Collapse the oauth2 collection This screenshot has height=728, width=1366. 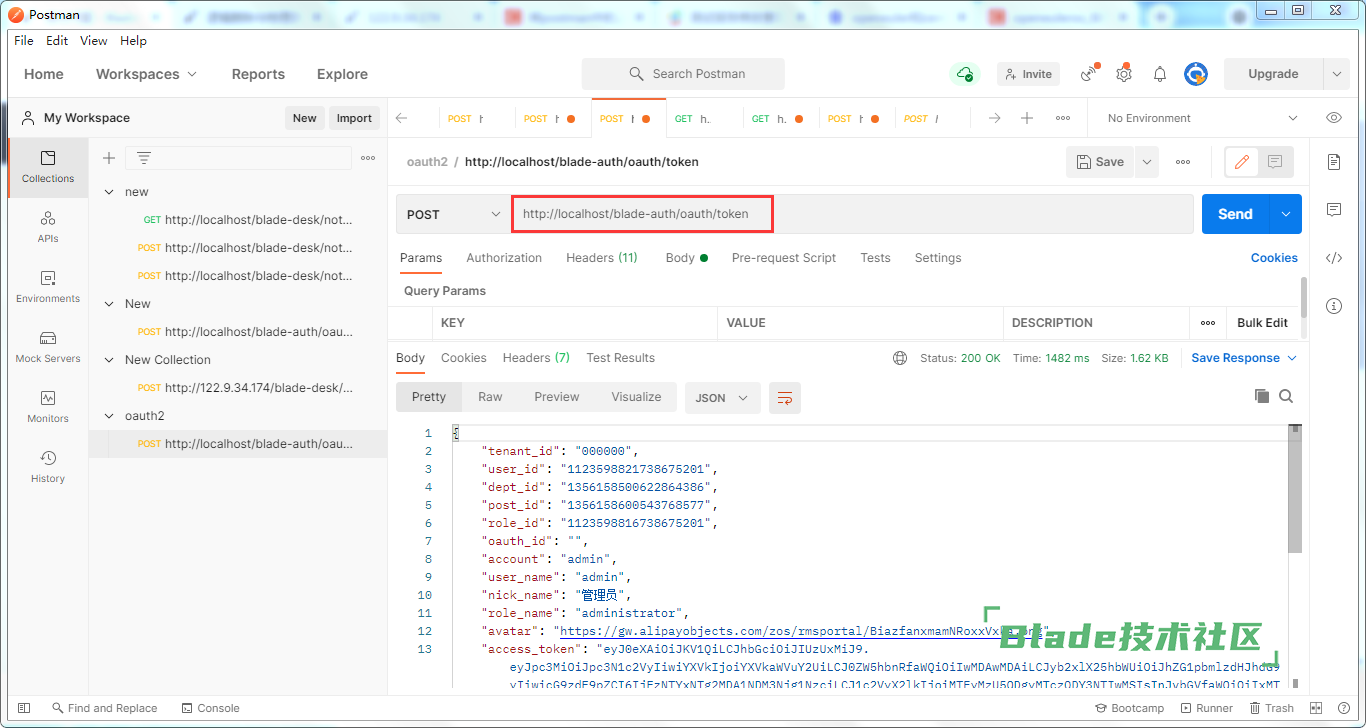(110, 416)
